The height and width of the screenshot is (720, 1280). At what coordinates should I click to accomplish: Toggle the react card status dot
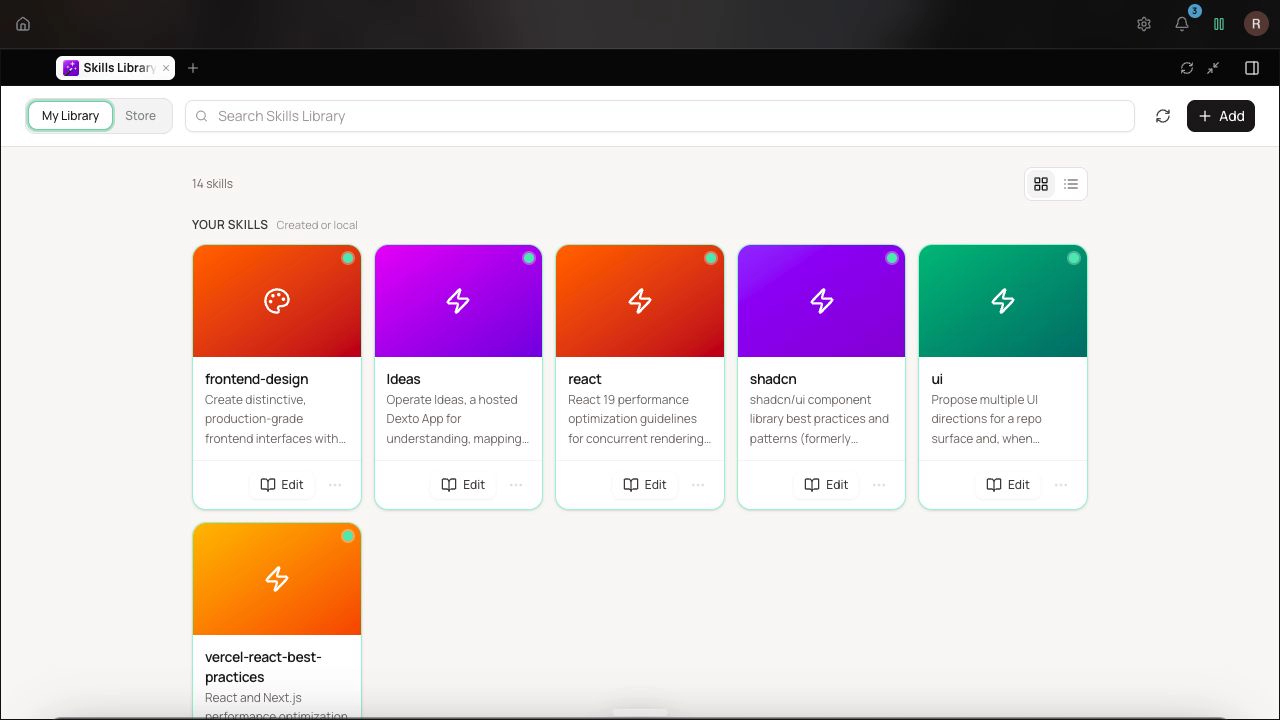711,258
